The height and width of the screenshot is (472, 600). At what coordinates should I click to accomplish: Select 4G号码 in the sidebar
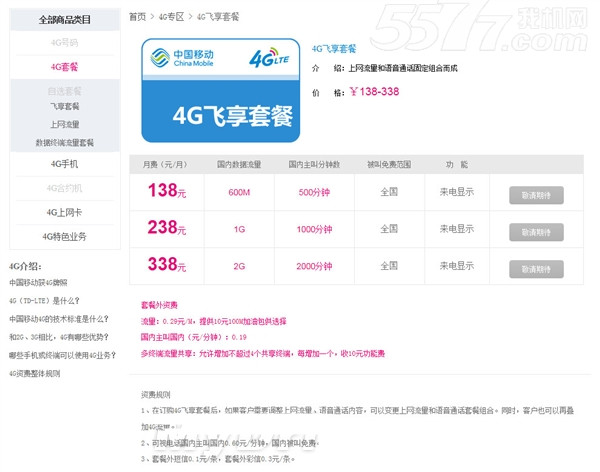[x=65, y=43]
